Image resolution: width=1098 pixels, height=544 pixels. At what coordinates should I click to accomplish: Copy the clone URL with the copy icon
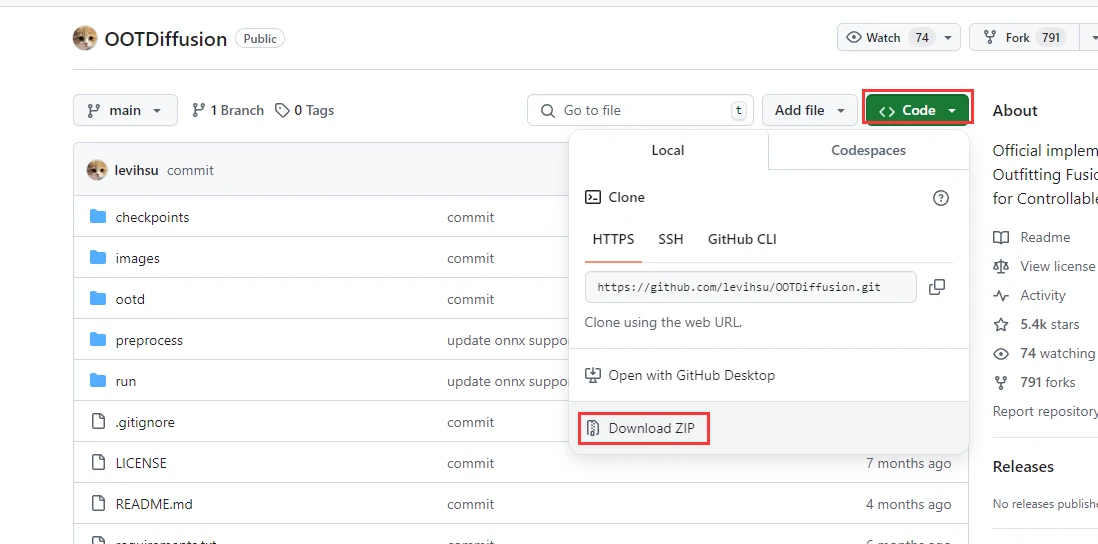pos(937,287)
